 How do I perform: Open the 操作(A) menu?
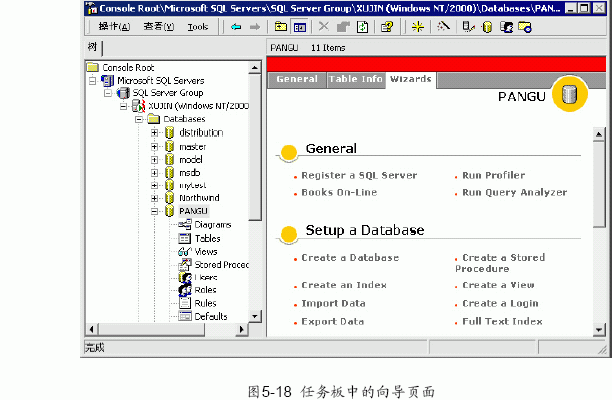tap(114, 27)
